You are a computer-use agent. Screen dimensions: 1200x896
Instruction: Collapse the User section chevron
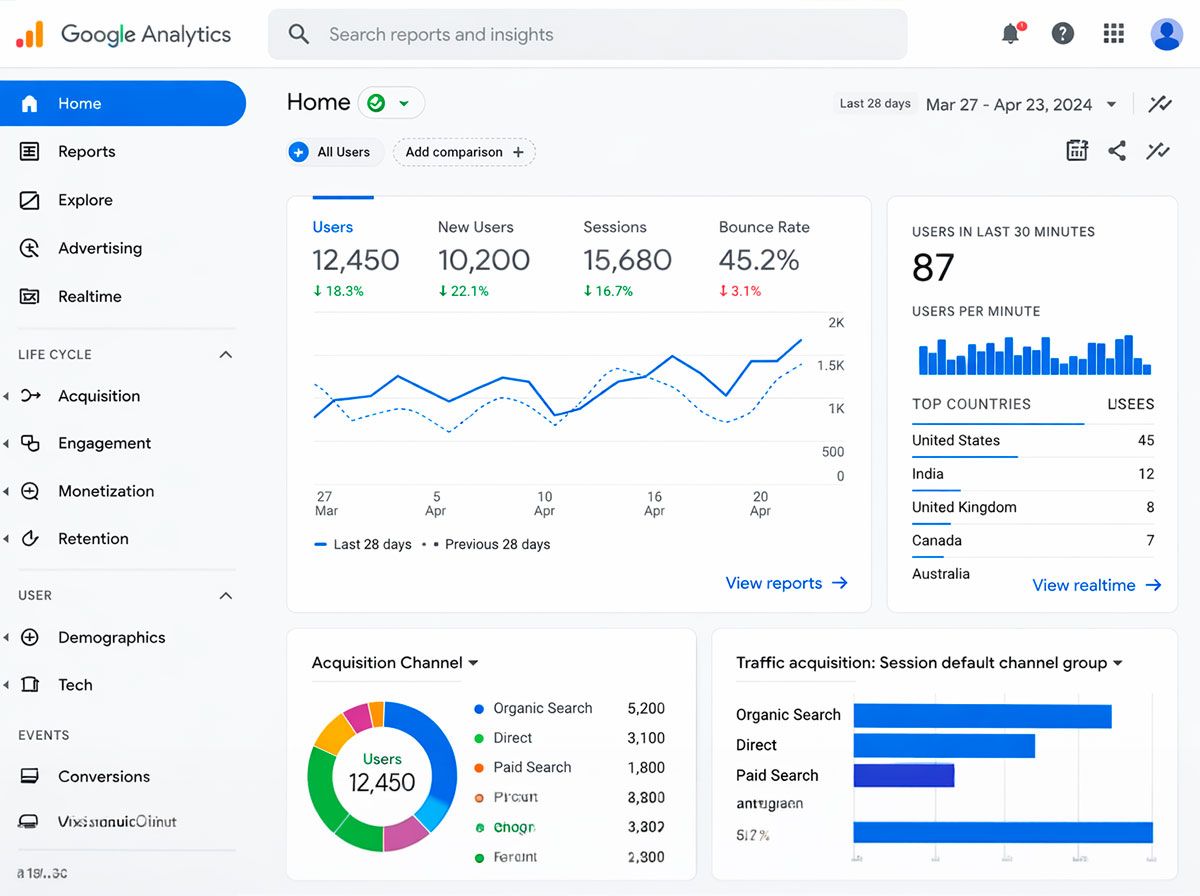[226, 596]
